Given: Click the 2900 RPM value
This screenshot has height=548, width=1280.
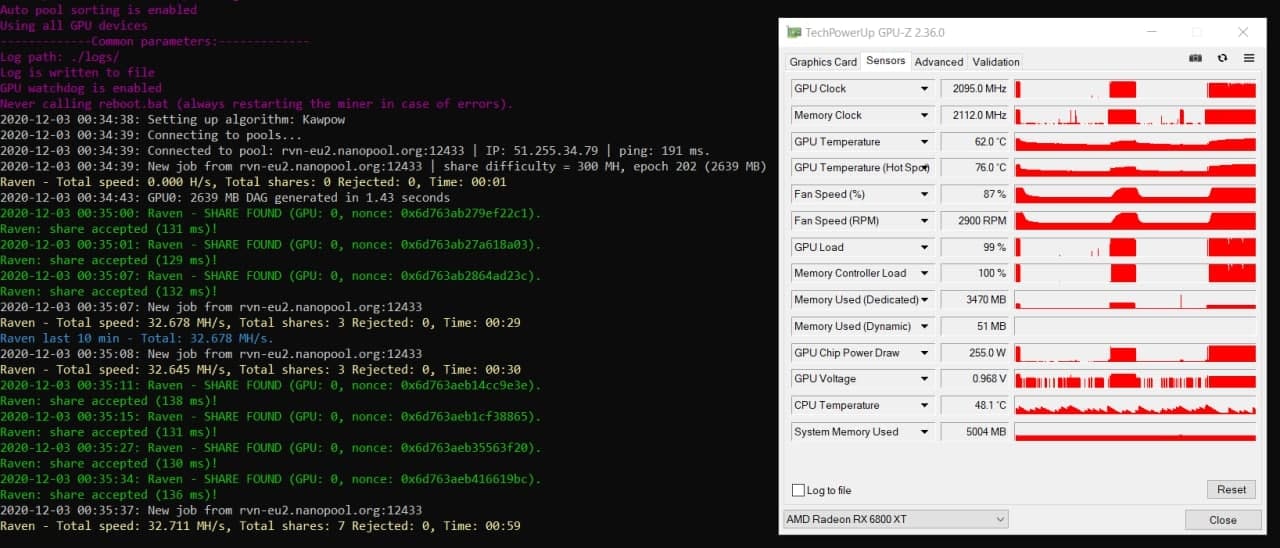Looking at the screenshot, I should [975, 221].
